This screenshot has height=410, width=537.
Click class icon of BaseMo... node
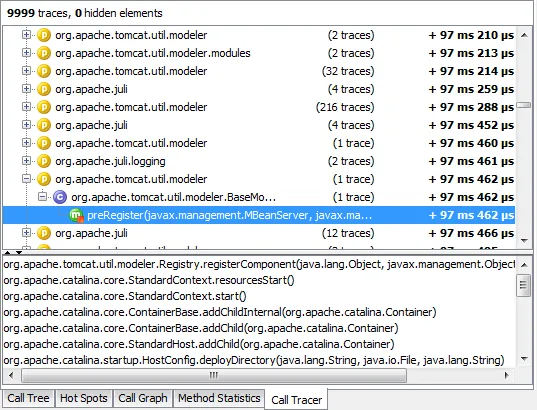(60, 197)
